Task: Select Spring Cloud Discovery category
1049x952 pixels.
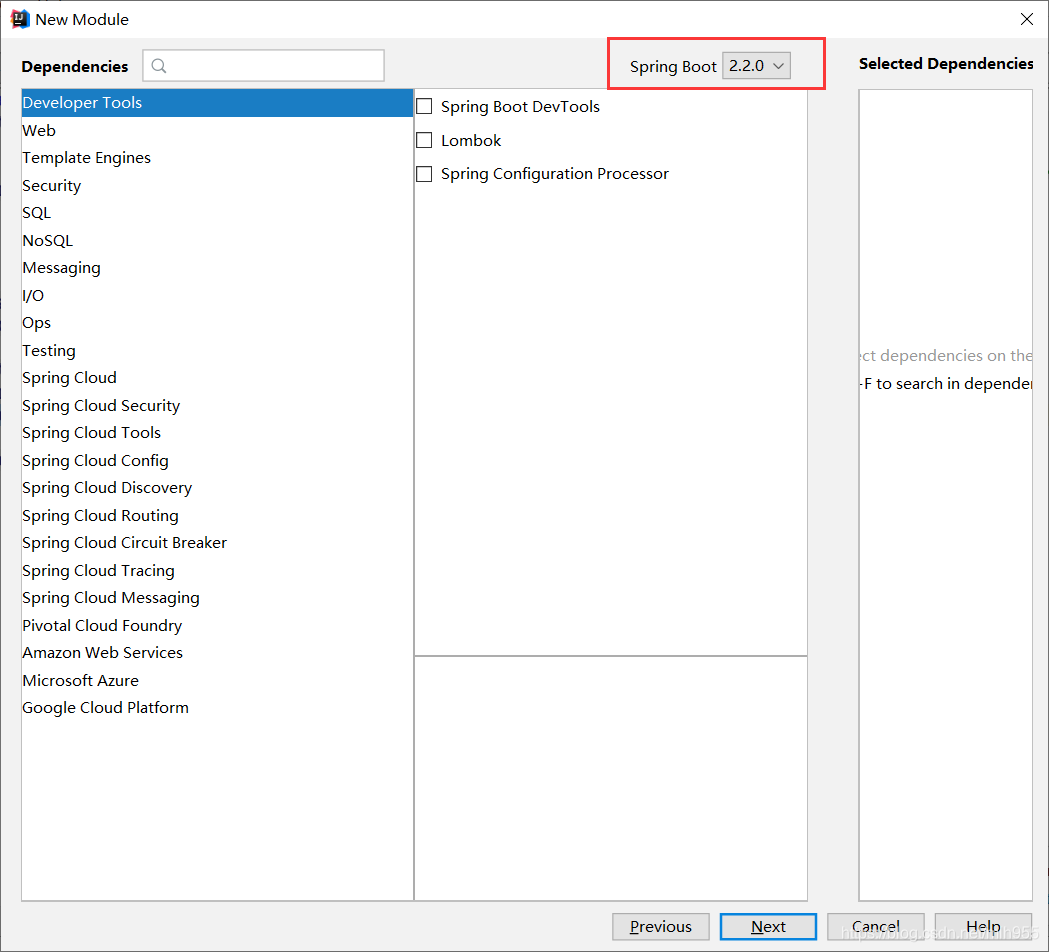Action: (x=217, y=488)
